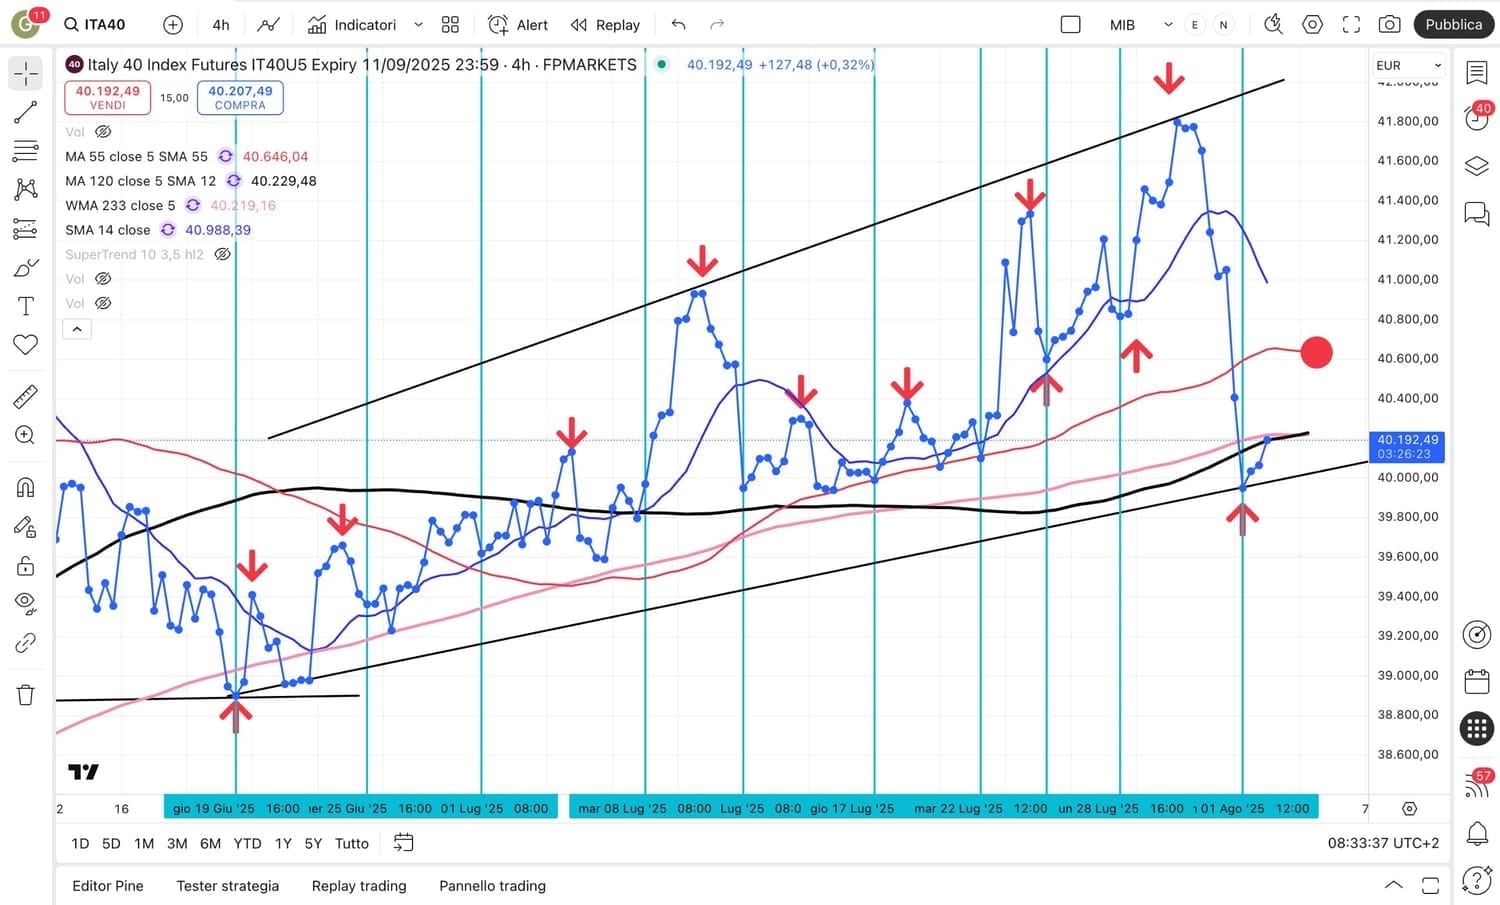The height and width of the screenshot is (905, 1500).
Task: Collapse the indicator legend arrow
Action: point(77,328)
